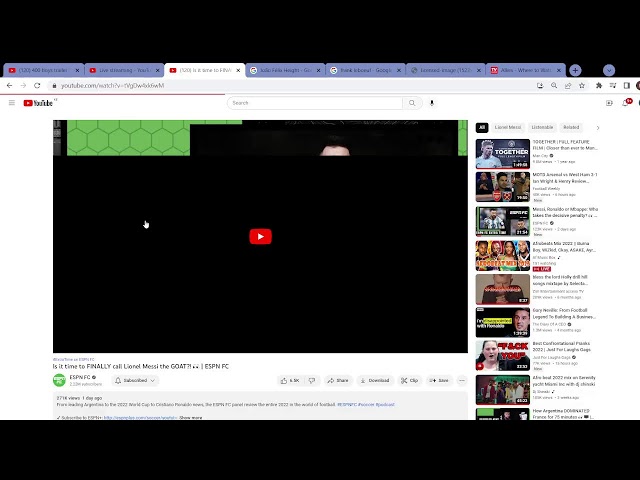The height and width of the screenshot is (480, 640).
Task: Open the 'TOGETHER | FULL FEATURE FILM' thumbnail
Action: click(502, 154)
